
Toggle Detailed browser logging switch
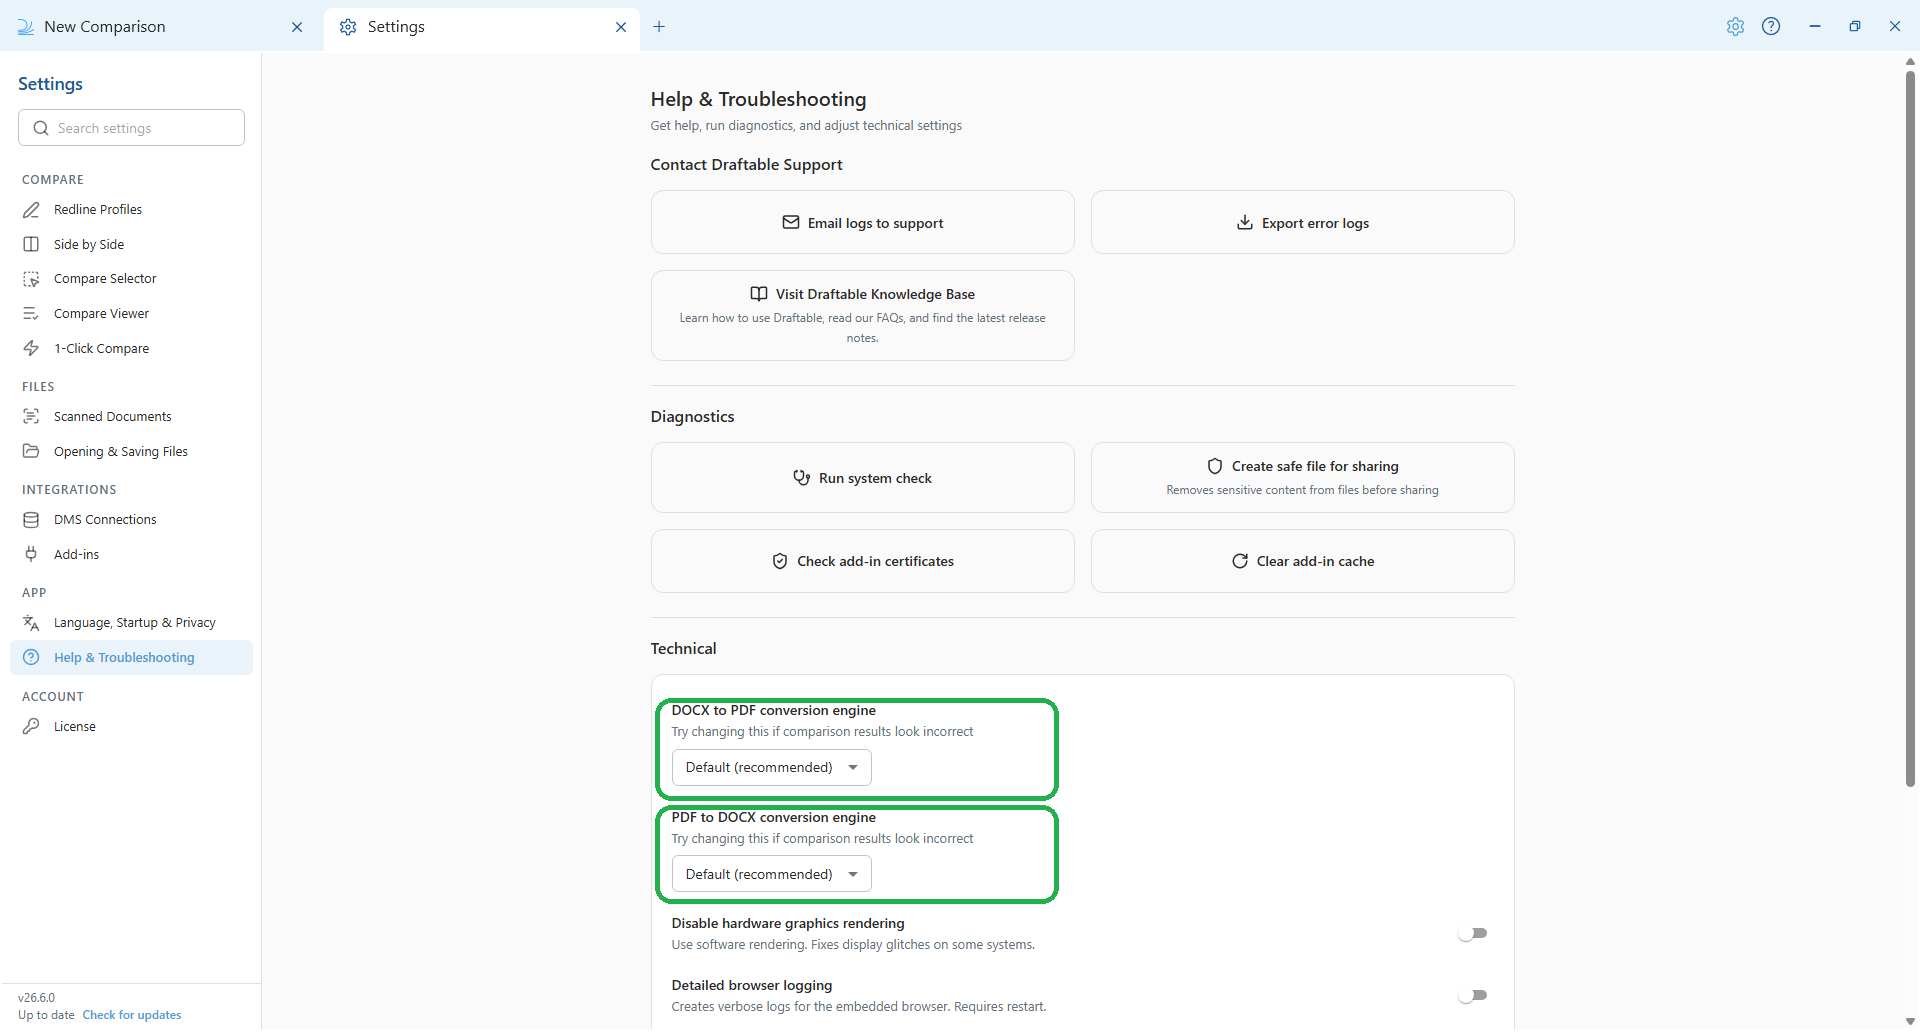click(x=1472, y=996)
